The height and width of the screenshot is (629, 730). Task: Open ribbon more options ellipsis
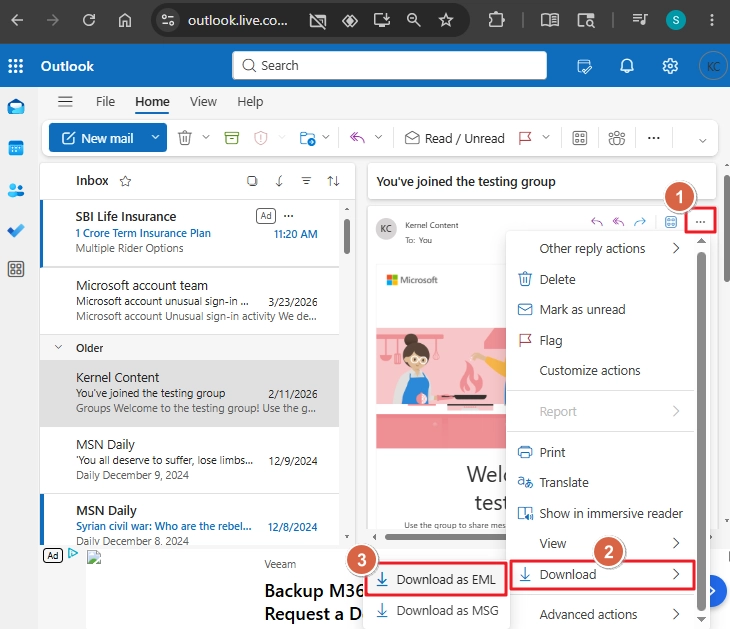click(x=654, y=138)
